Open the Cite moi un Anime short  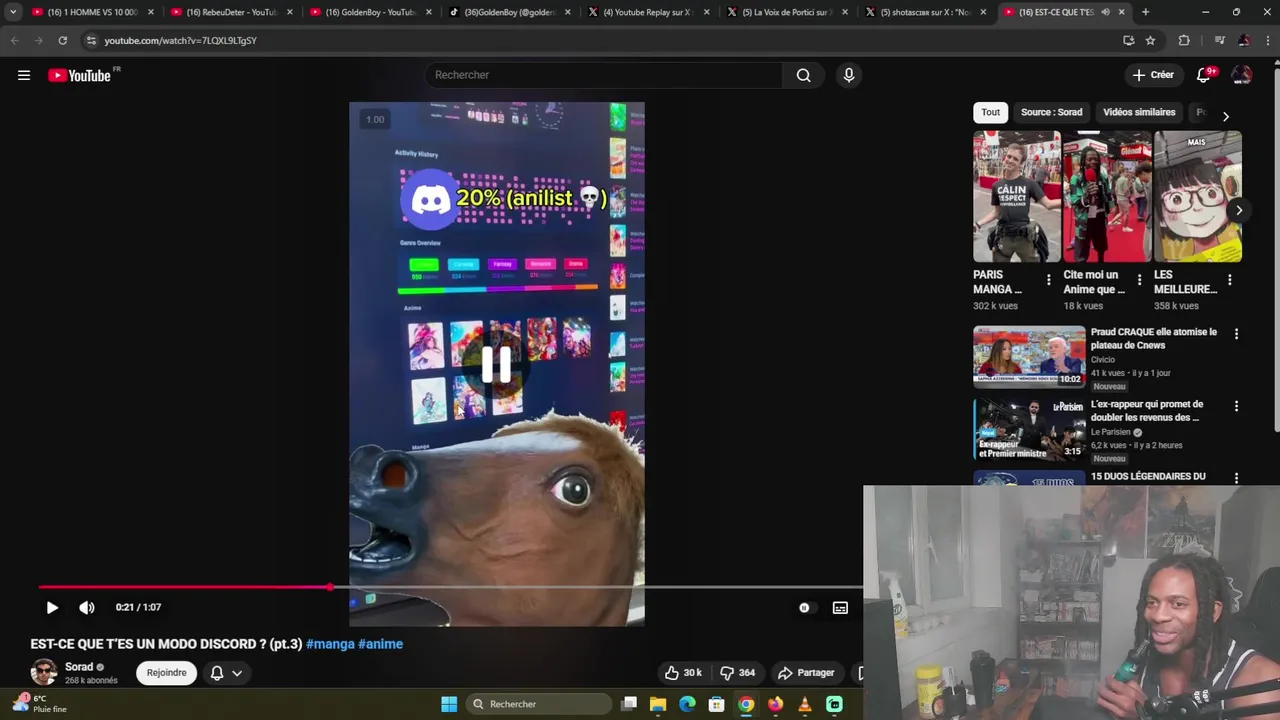[1107, 196]
